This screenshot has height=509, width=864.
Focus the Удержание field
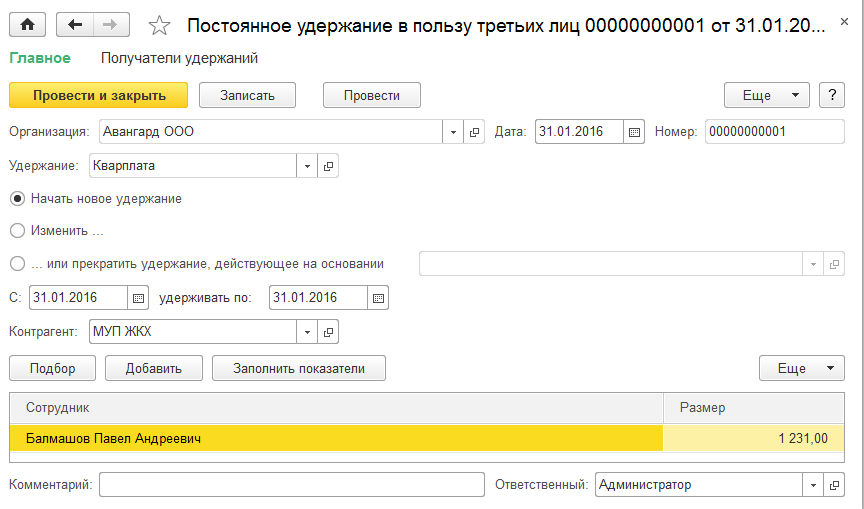[x=193, y=166]
